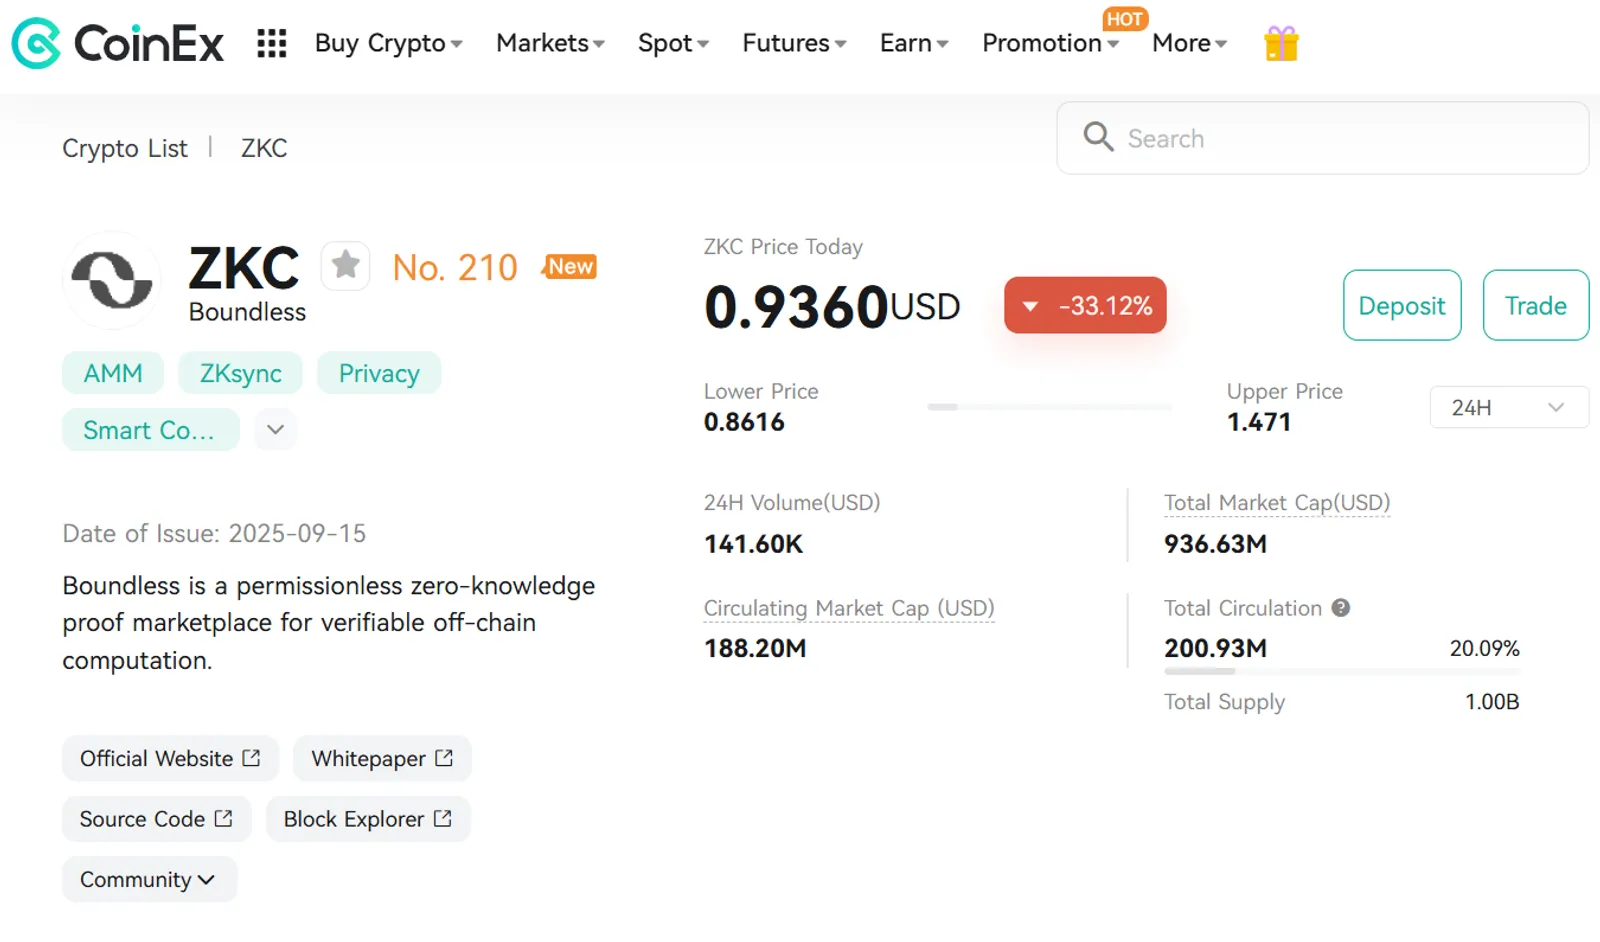Open the Earn menu
The image size is (1600, 942).
(914, 43)
